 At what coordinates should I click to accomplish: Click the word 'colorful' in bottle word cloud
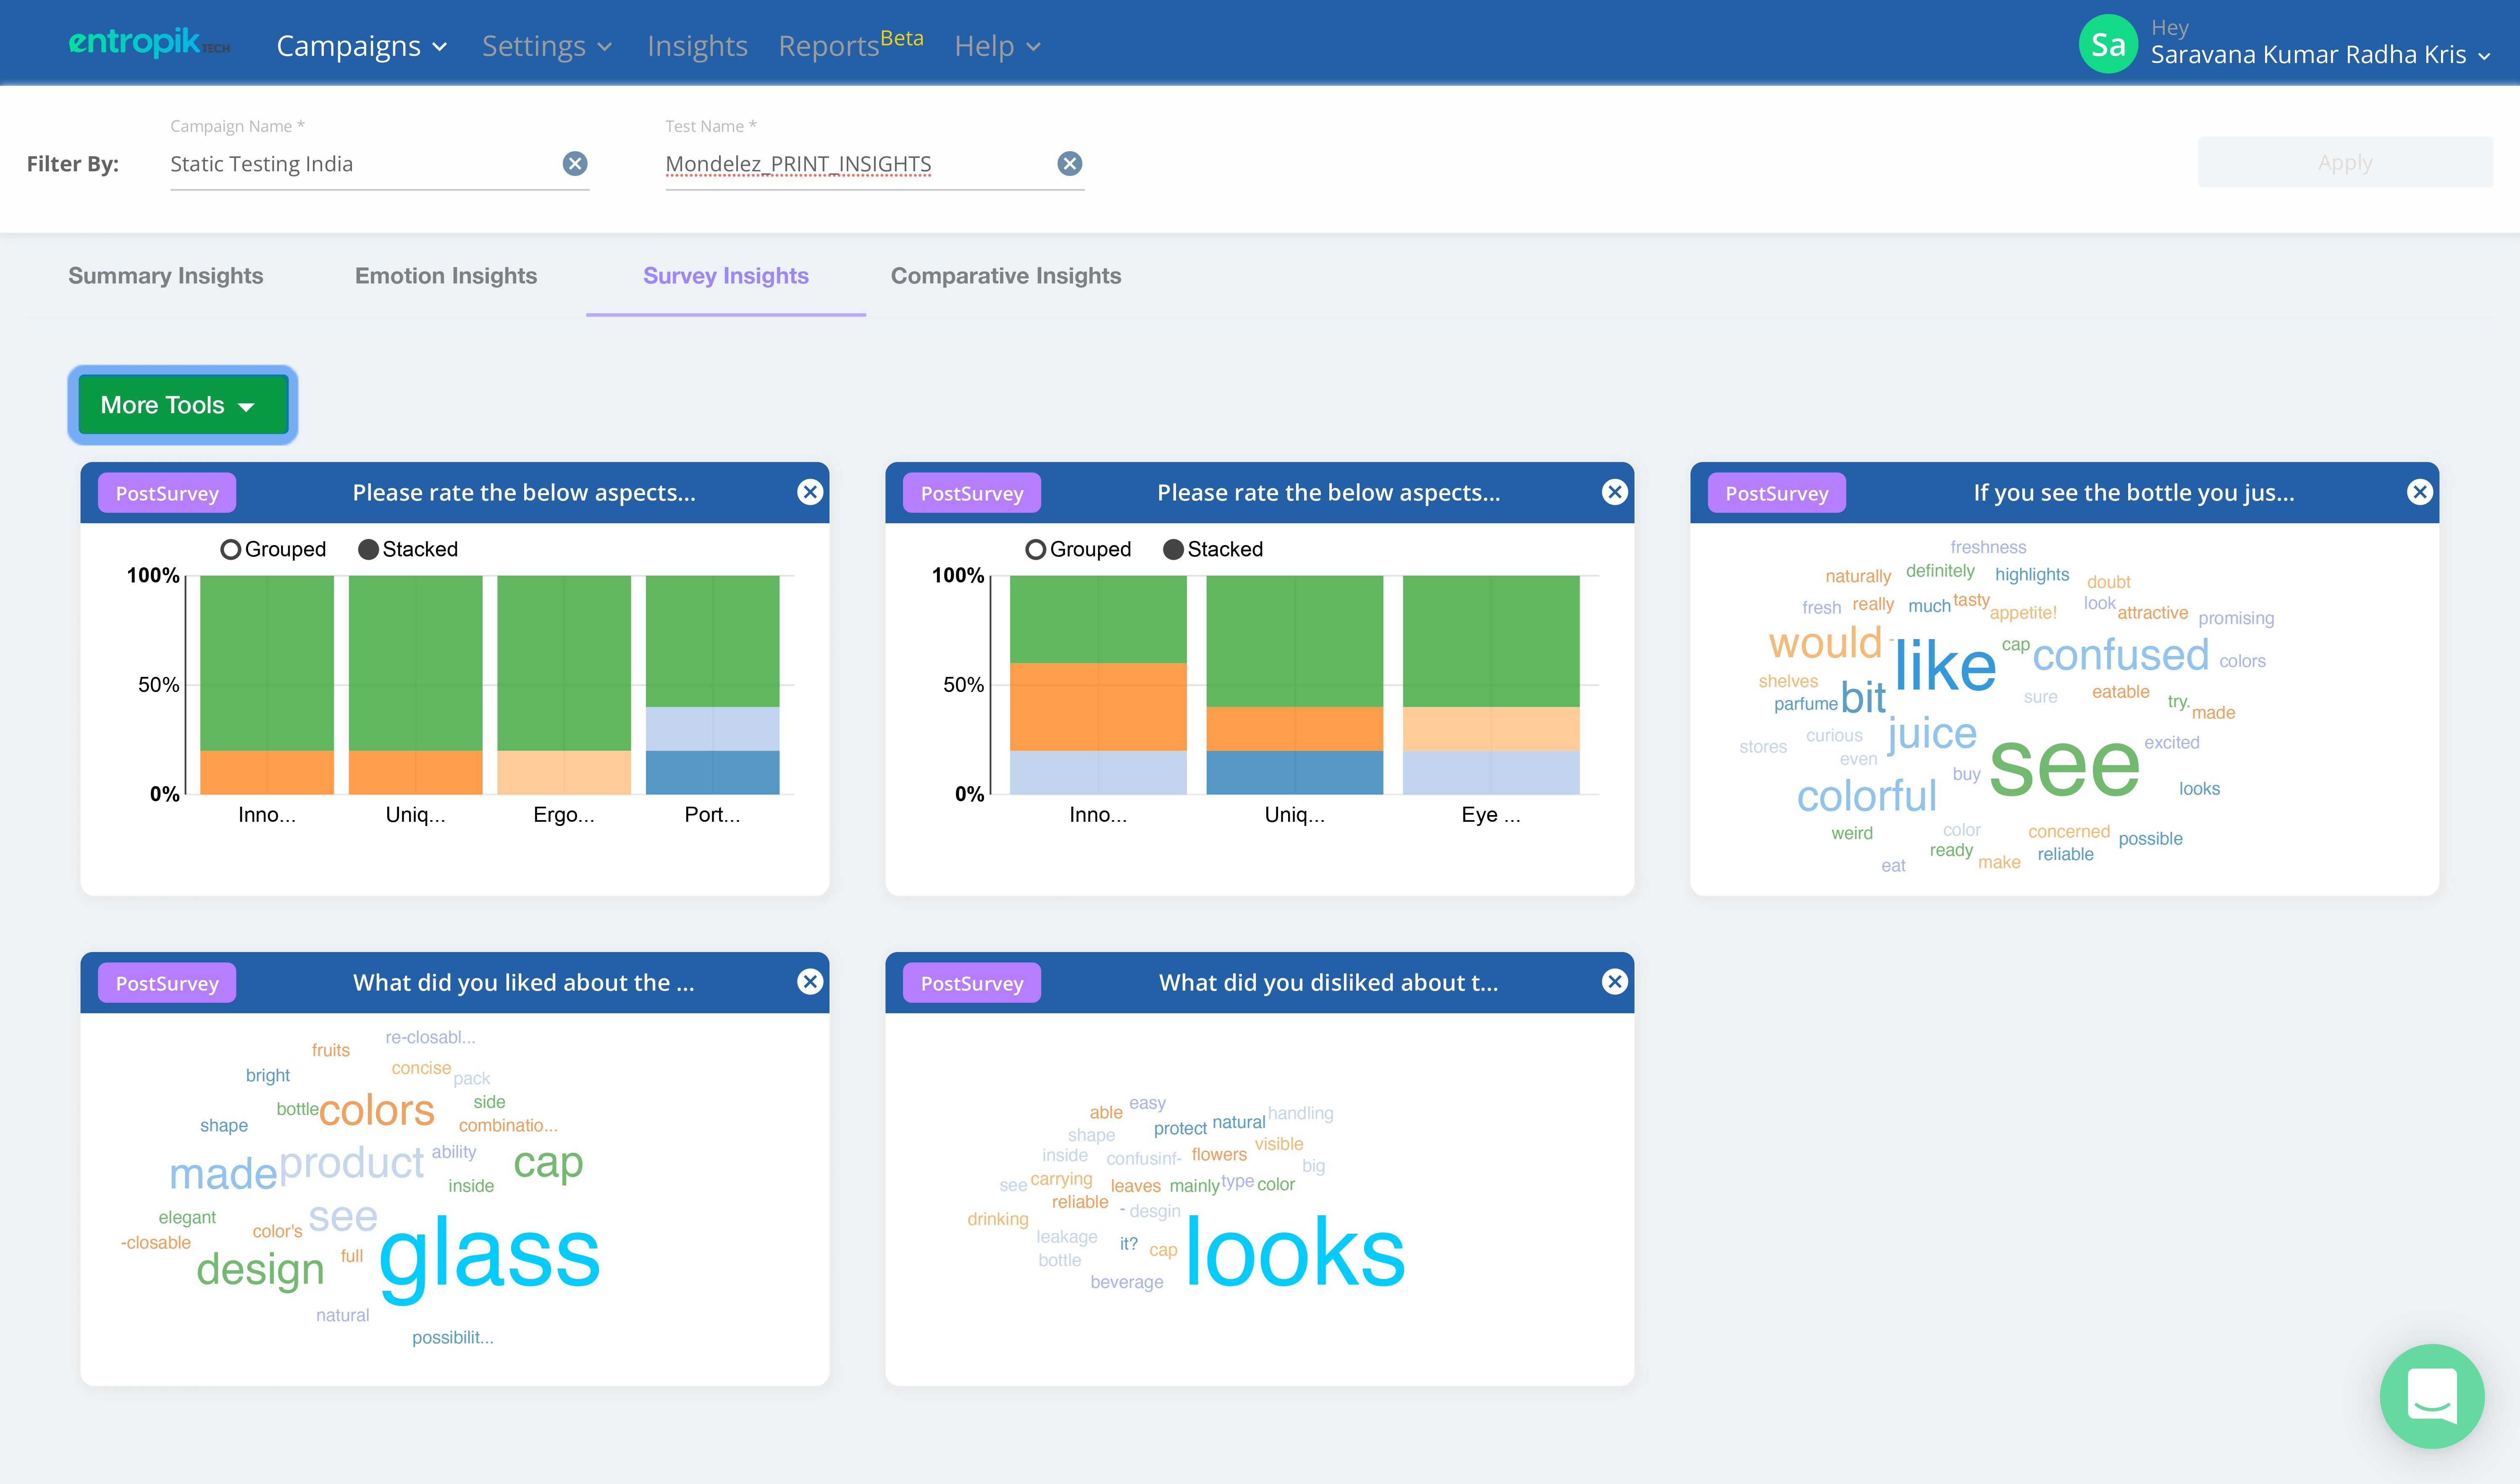(1867, 796)
